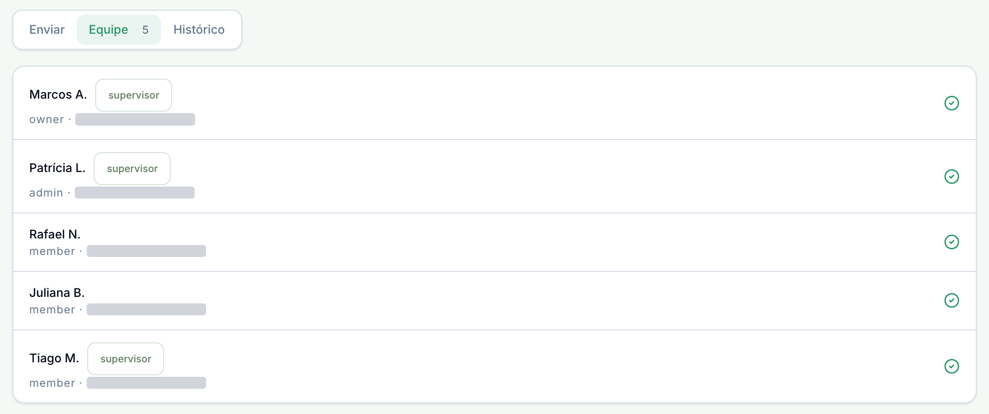
Task: Select team member Patrícia L. name
Action: pos(57,168)
